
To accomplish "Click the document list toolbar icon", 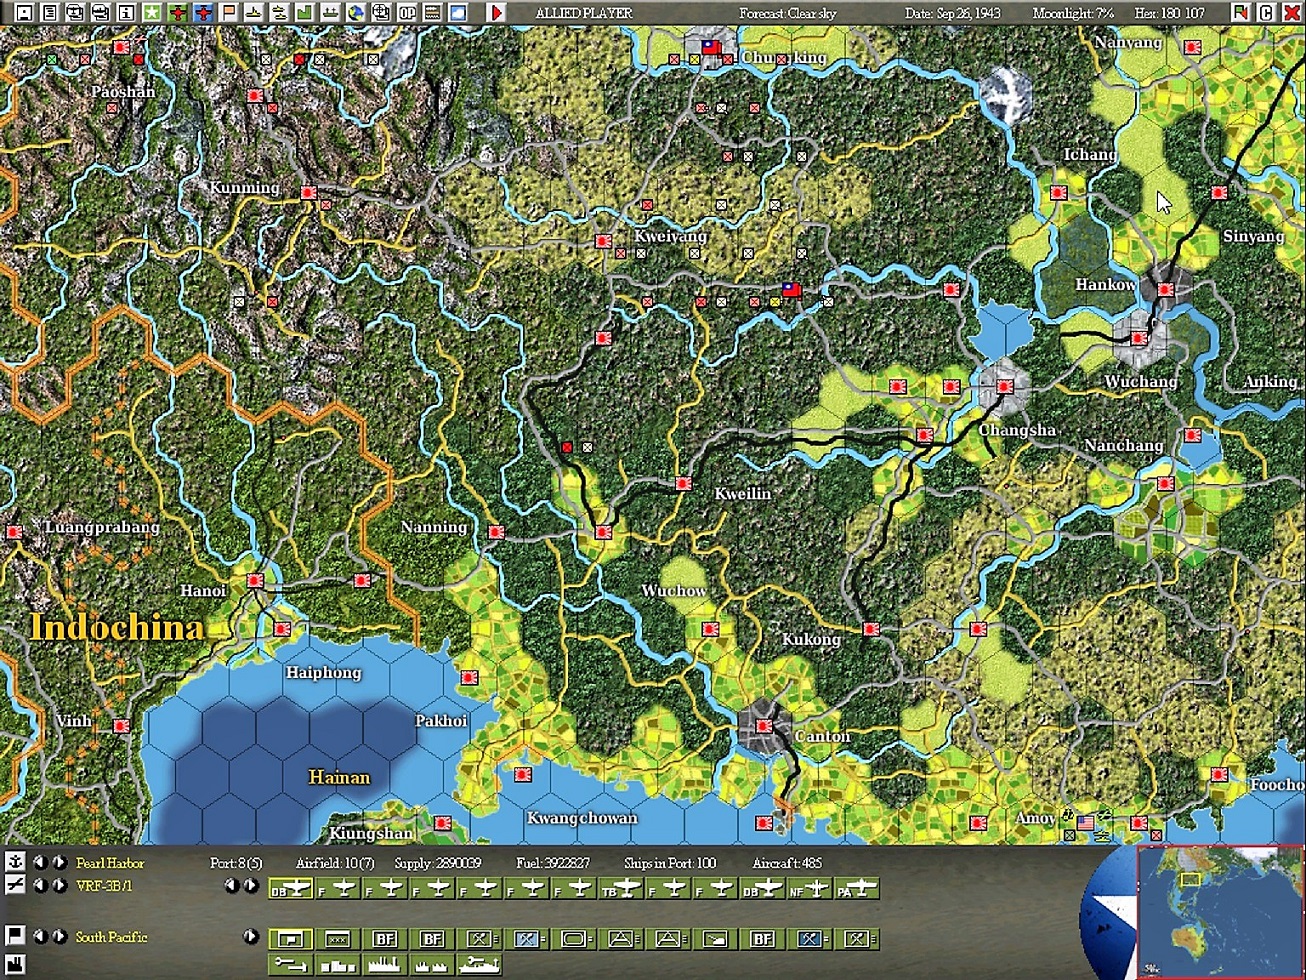I will point(48,13).
